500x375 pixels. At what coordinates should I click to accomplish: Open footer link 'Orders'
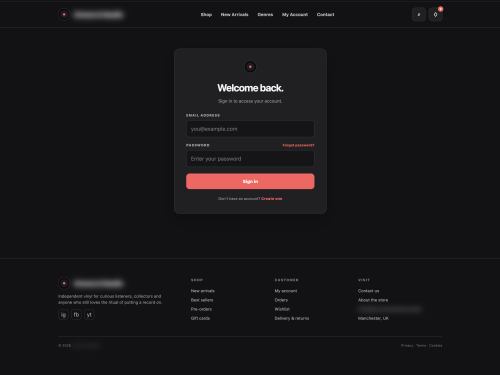tap(281, 300)
